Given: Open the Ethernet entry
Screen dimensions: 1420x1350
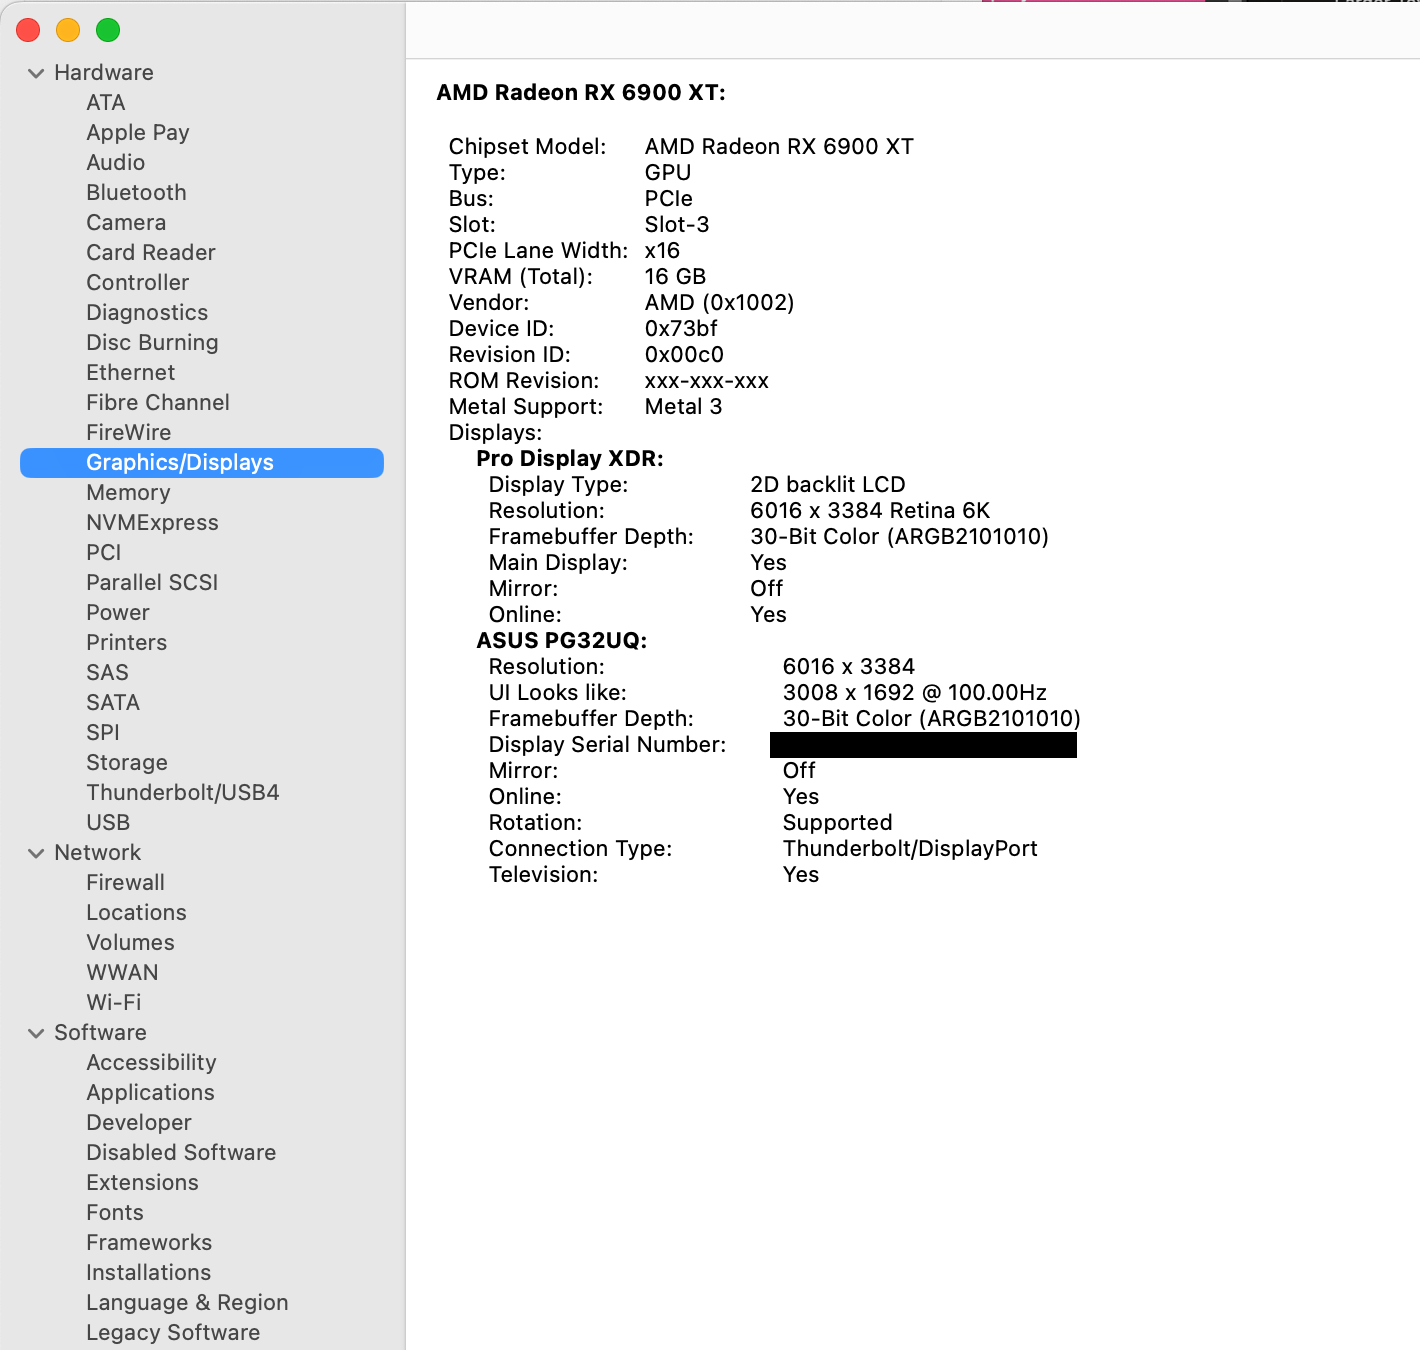Looking at the screenshot, I should click(x=130, y=373).
